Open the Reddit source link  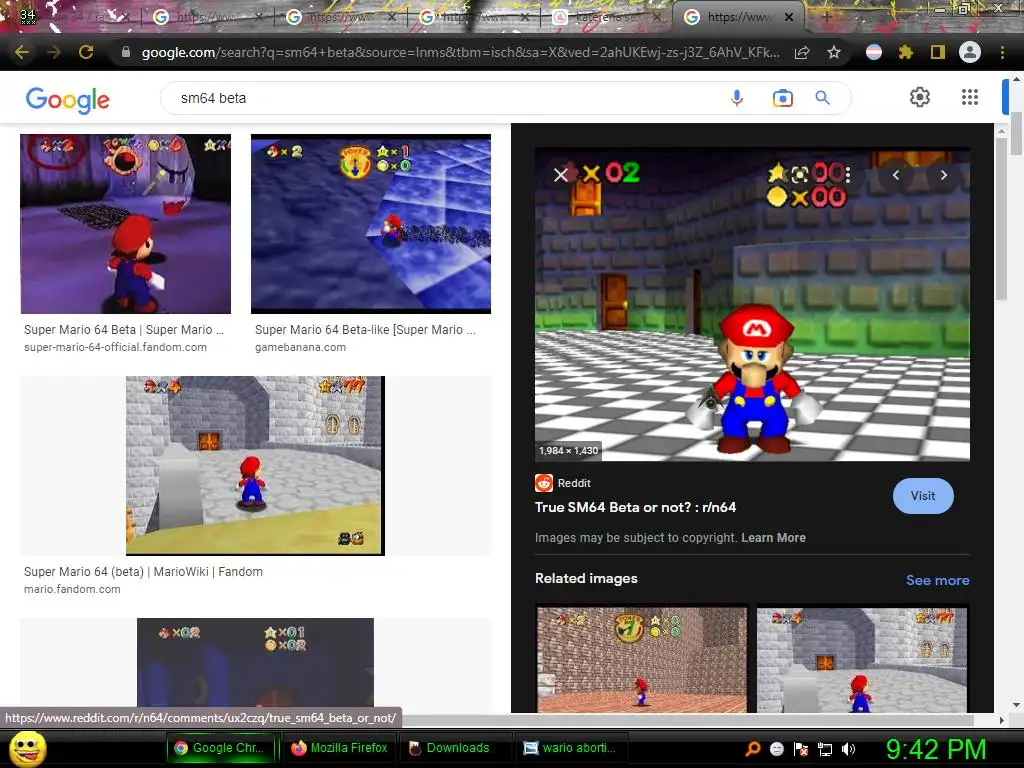point(563,483)
